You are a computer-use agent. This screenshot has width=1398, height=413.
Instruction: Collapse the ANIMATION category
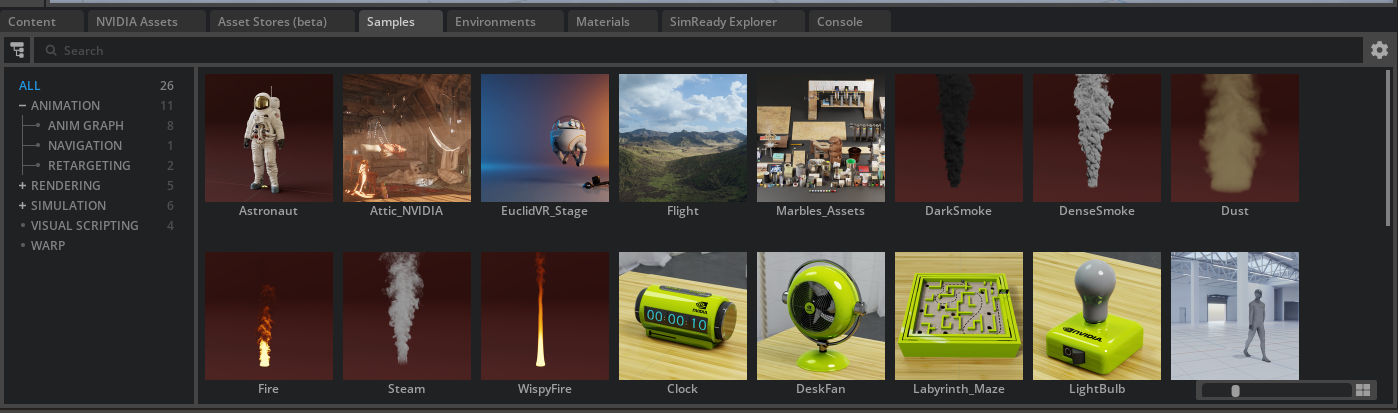22,106
